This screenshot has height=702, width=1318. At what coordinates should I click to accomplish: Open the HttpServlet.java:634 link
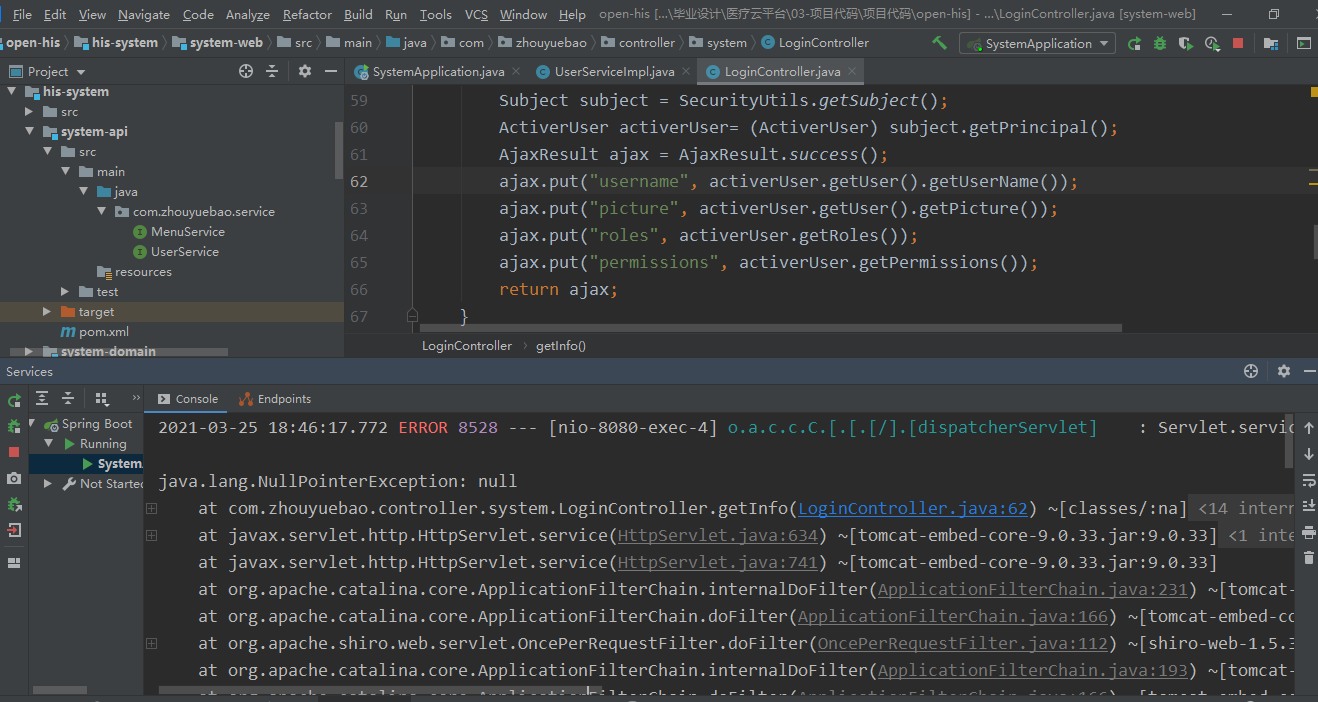718,535
